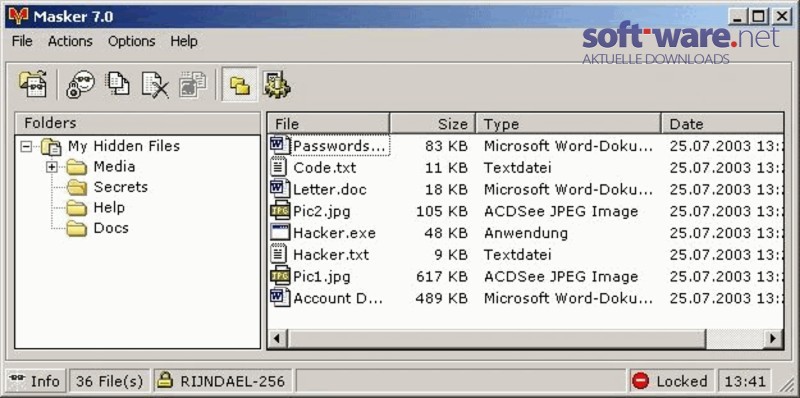Sort by the File column header
Viewport: 800px width, 398px height.
click(329, 124)
